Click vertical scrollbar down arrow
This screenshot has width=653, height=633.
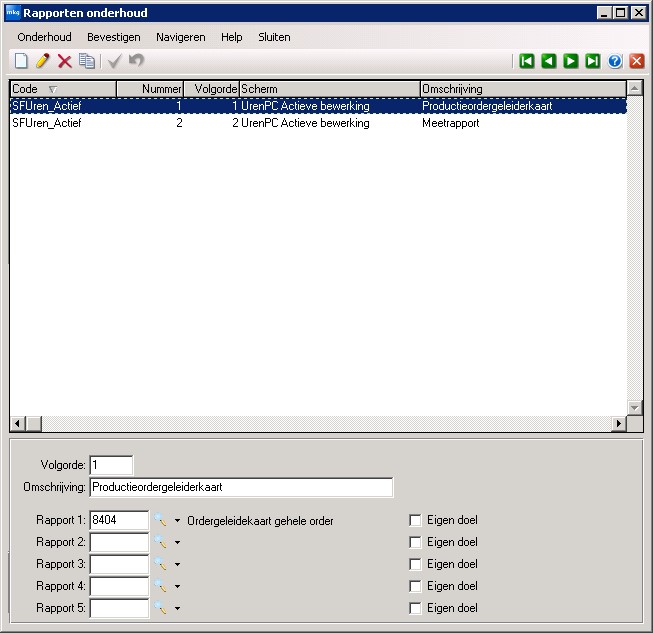635,408
